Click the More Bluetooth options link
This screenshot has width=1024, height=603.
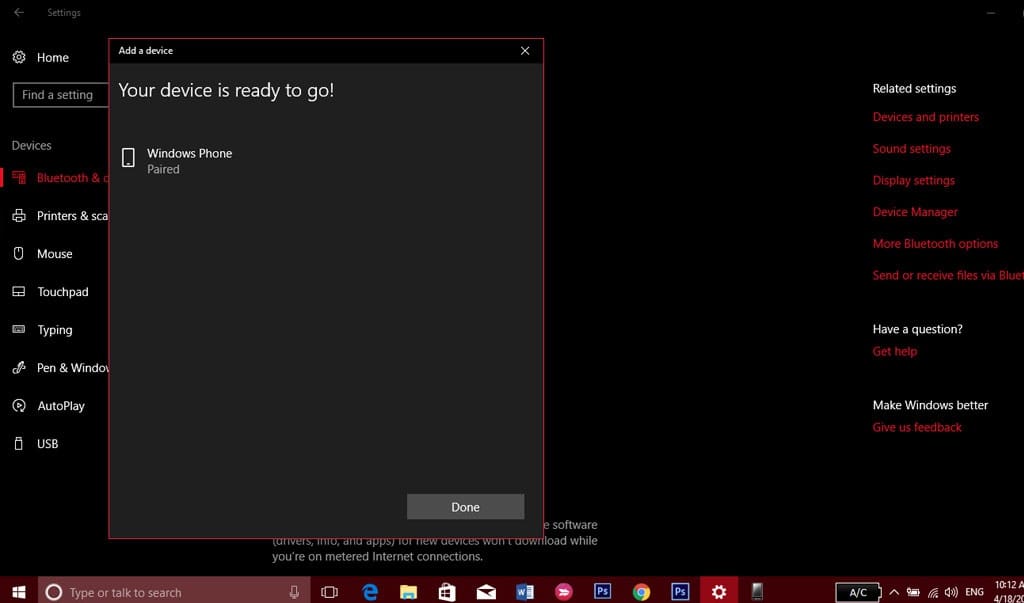pyautogui.click(x=935, y=244)
